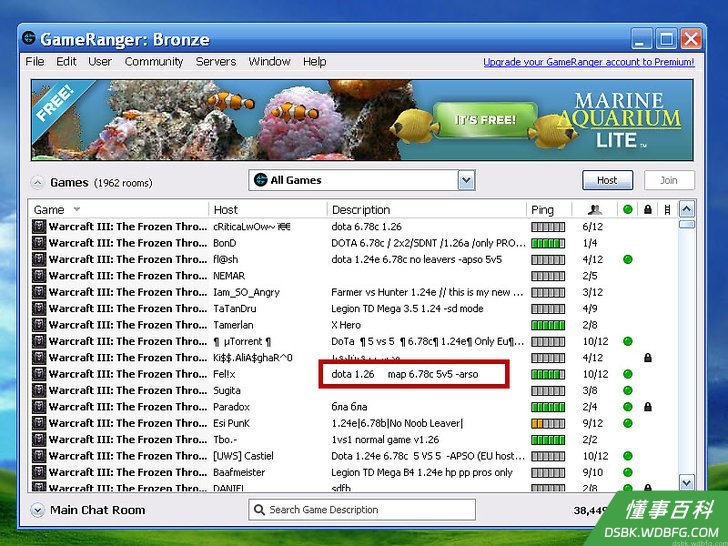Sort by the Host column header

(x=268, y=210)
